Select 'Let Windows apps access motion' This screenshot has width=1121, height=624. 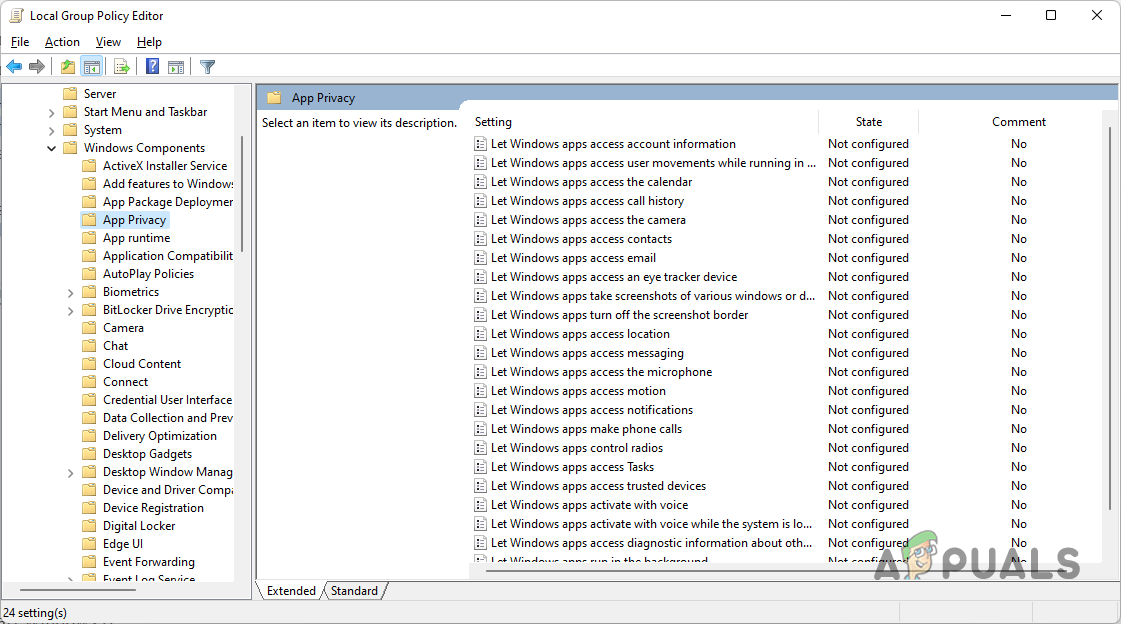tap(578, 391)
